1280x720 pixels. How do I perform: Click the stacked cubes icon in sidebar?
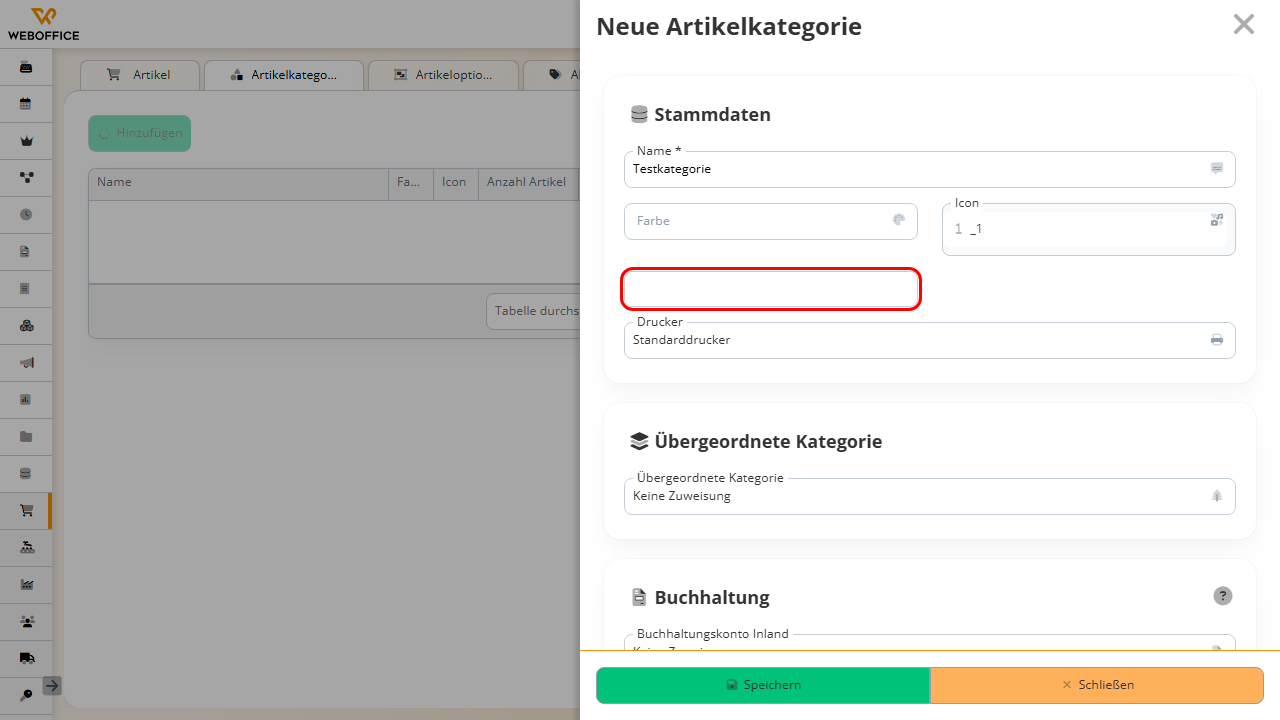(x=26, y=325)
